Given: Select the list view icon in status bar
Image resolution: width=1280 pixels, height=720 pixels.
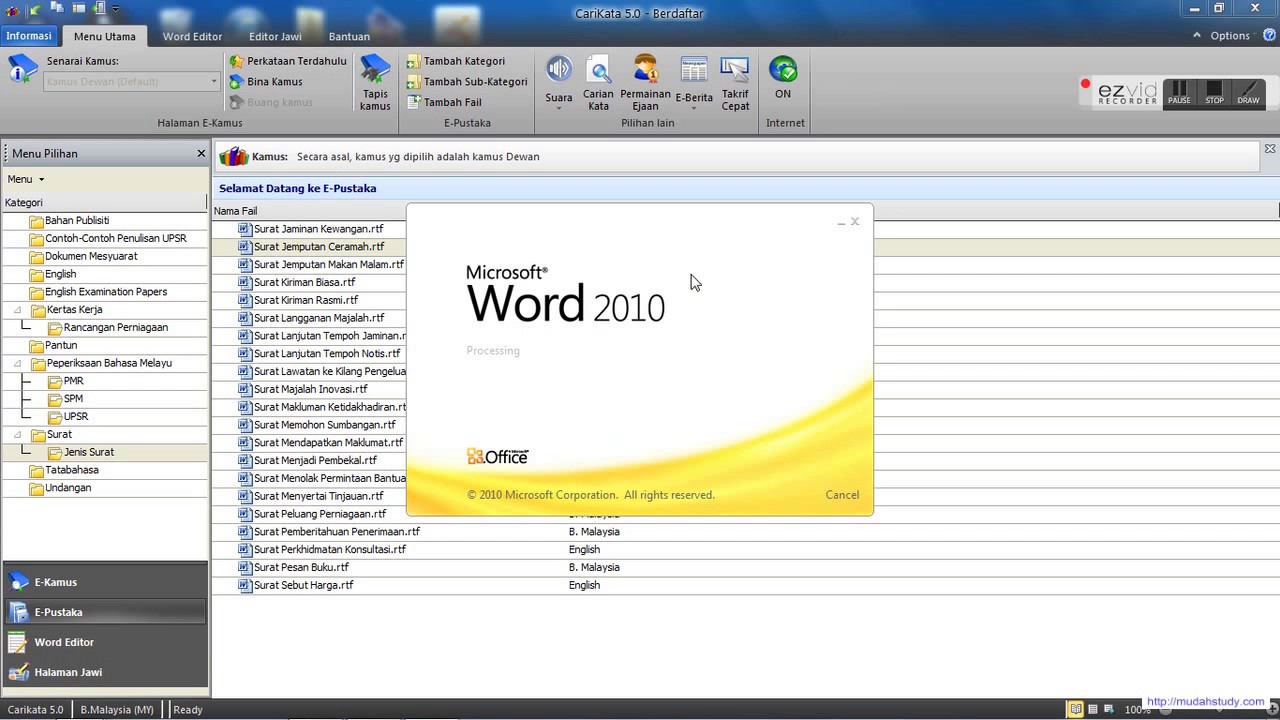Looking at the screenshot, I should 1092,709.
